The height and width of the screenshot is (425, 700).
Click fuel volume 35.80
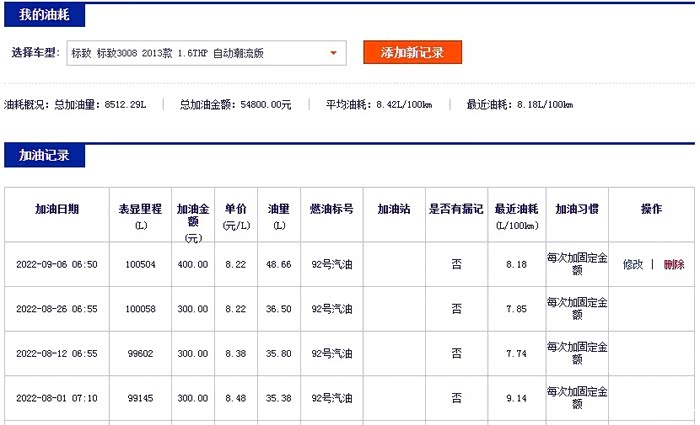point(279,354)
